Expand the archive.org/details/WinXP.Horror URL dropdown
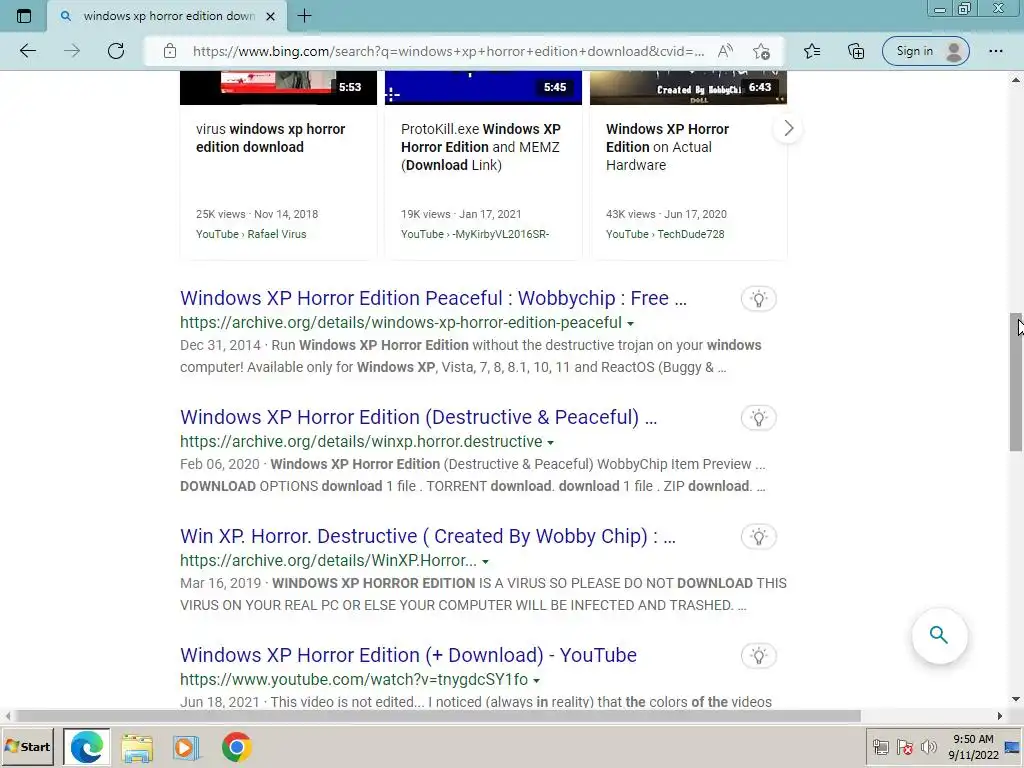Image resolution: width=1024 pixels, height=768 pixels. coord(485,561)
